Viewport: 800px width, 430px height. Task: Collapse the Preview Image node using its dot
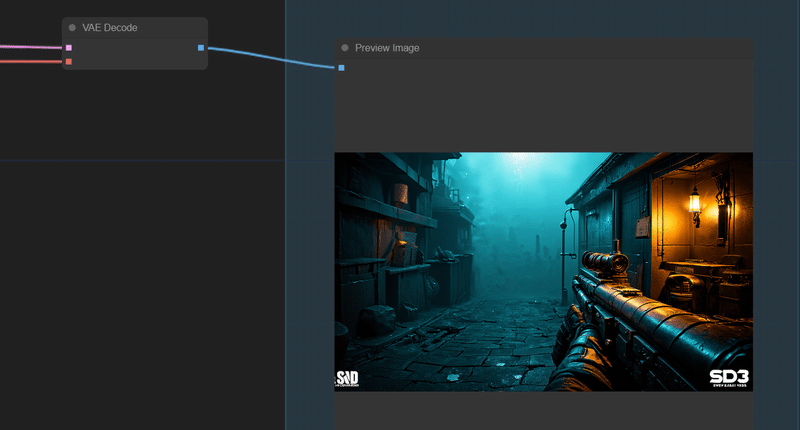coord(345,47)
